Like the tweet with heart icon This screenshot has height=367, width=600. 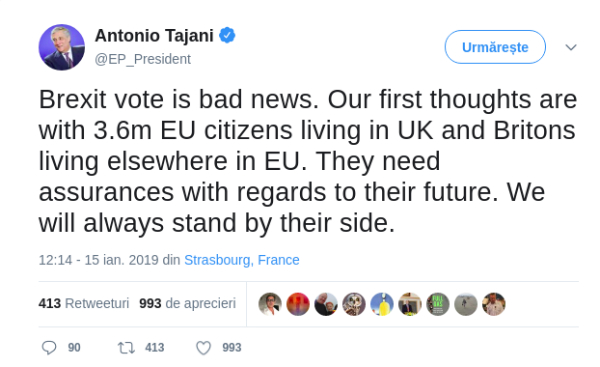click(x=204, y=347)
